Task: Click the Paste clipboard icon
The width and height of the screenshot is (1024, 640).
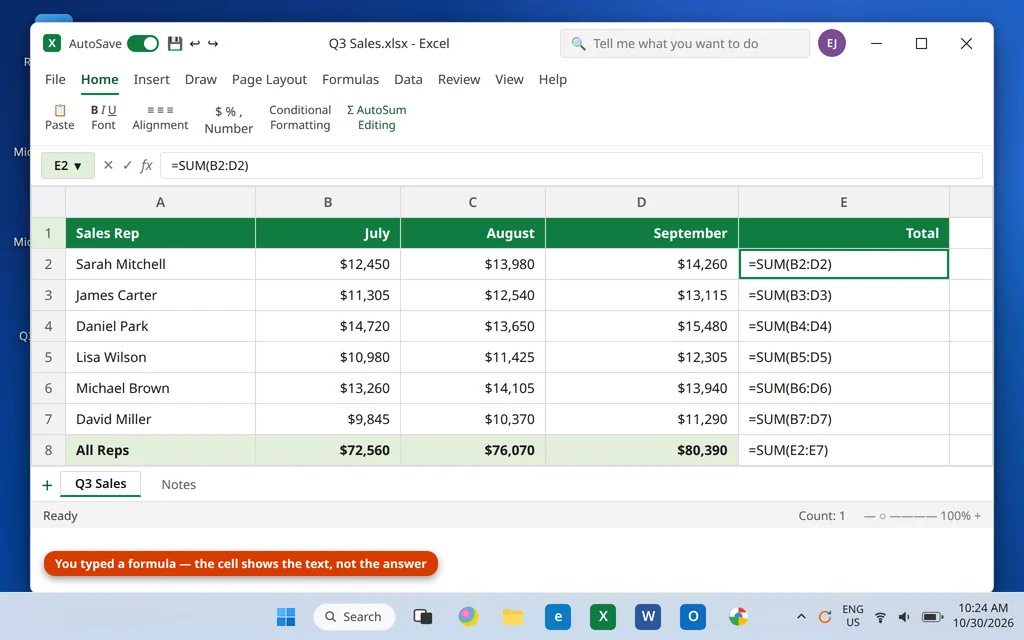Action: (x=59, y=110)
